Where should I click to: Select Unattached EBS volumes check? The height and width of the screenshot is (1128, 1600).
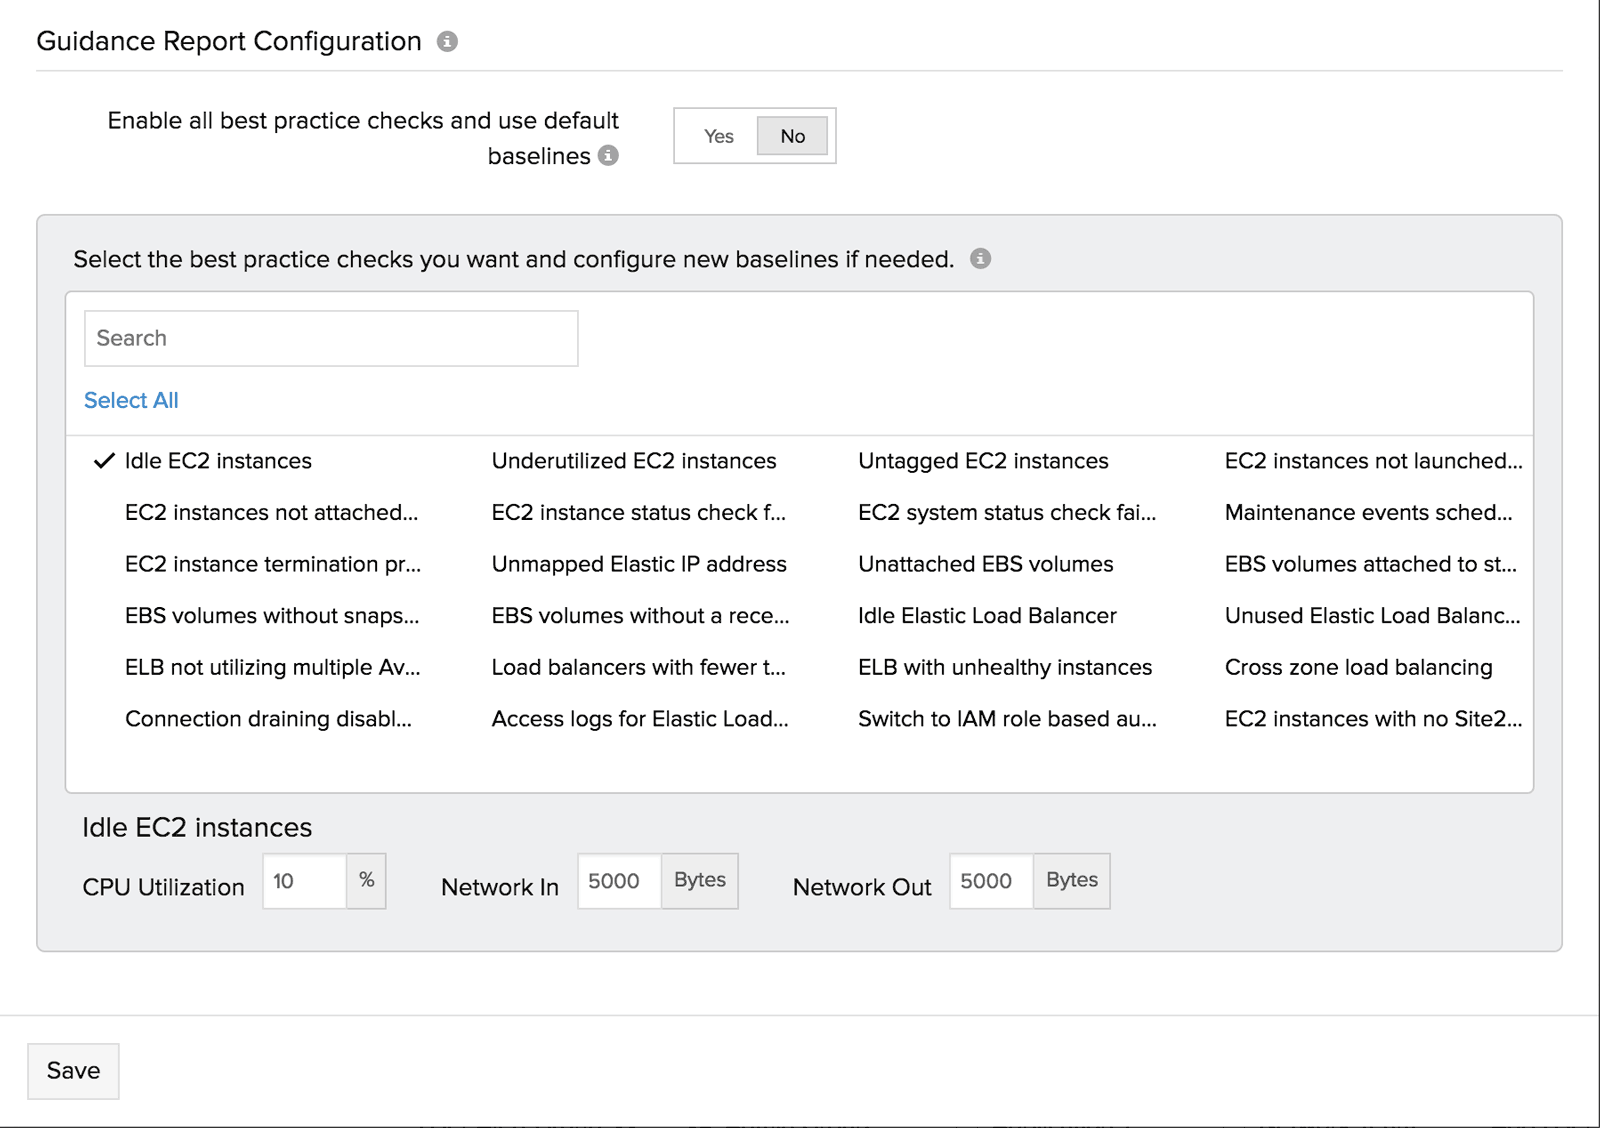click(985, 564)
